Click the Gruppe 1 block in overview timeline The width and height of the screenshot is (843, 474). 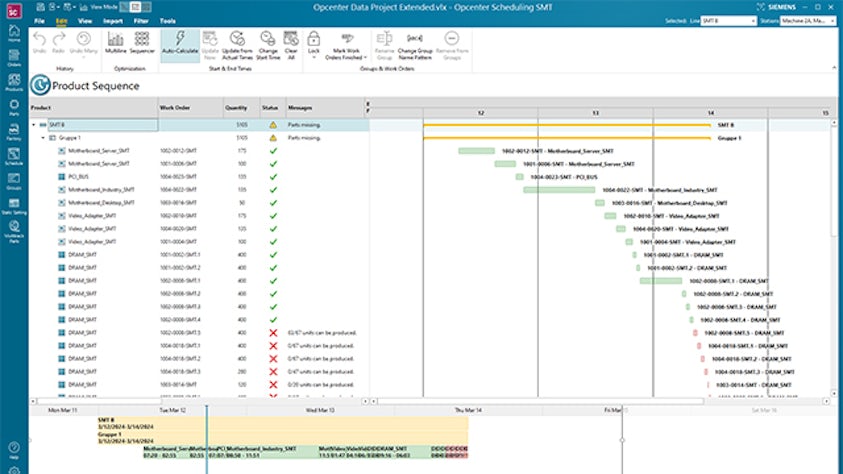tap(283, 437)
